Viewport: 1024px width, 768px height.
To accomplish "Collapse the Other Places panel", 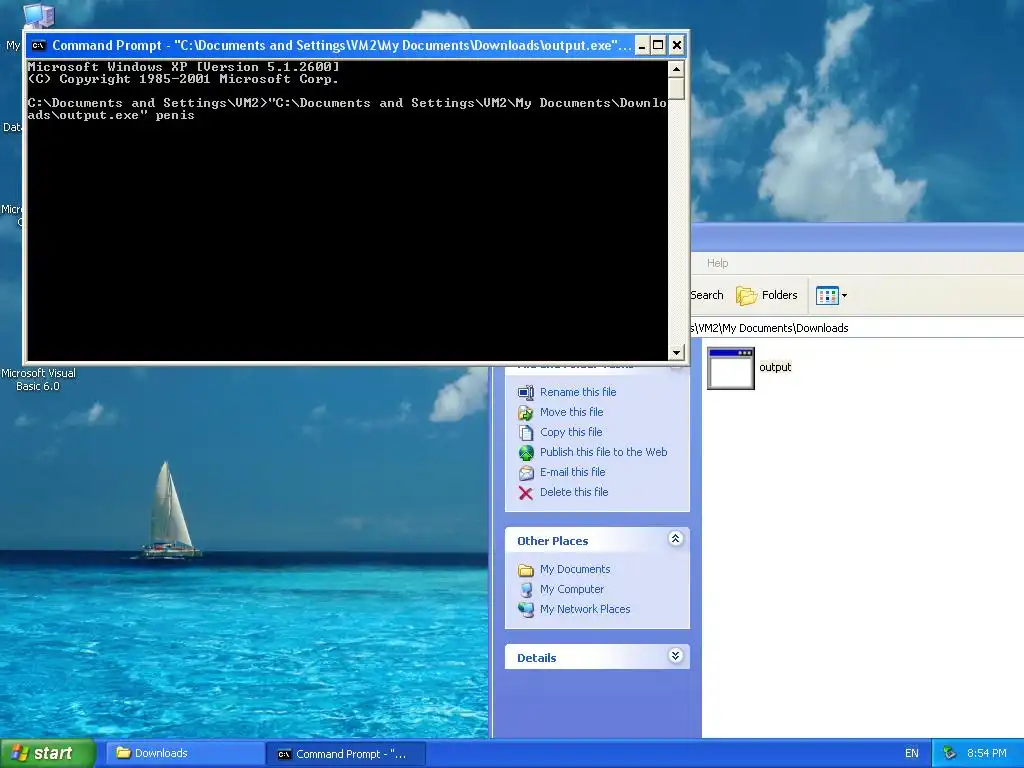I will (676, 539).
